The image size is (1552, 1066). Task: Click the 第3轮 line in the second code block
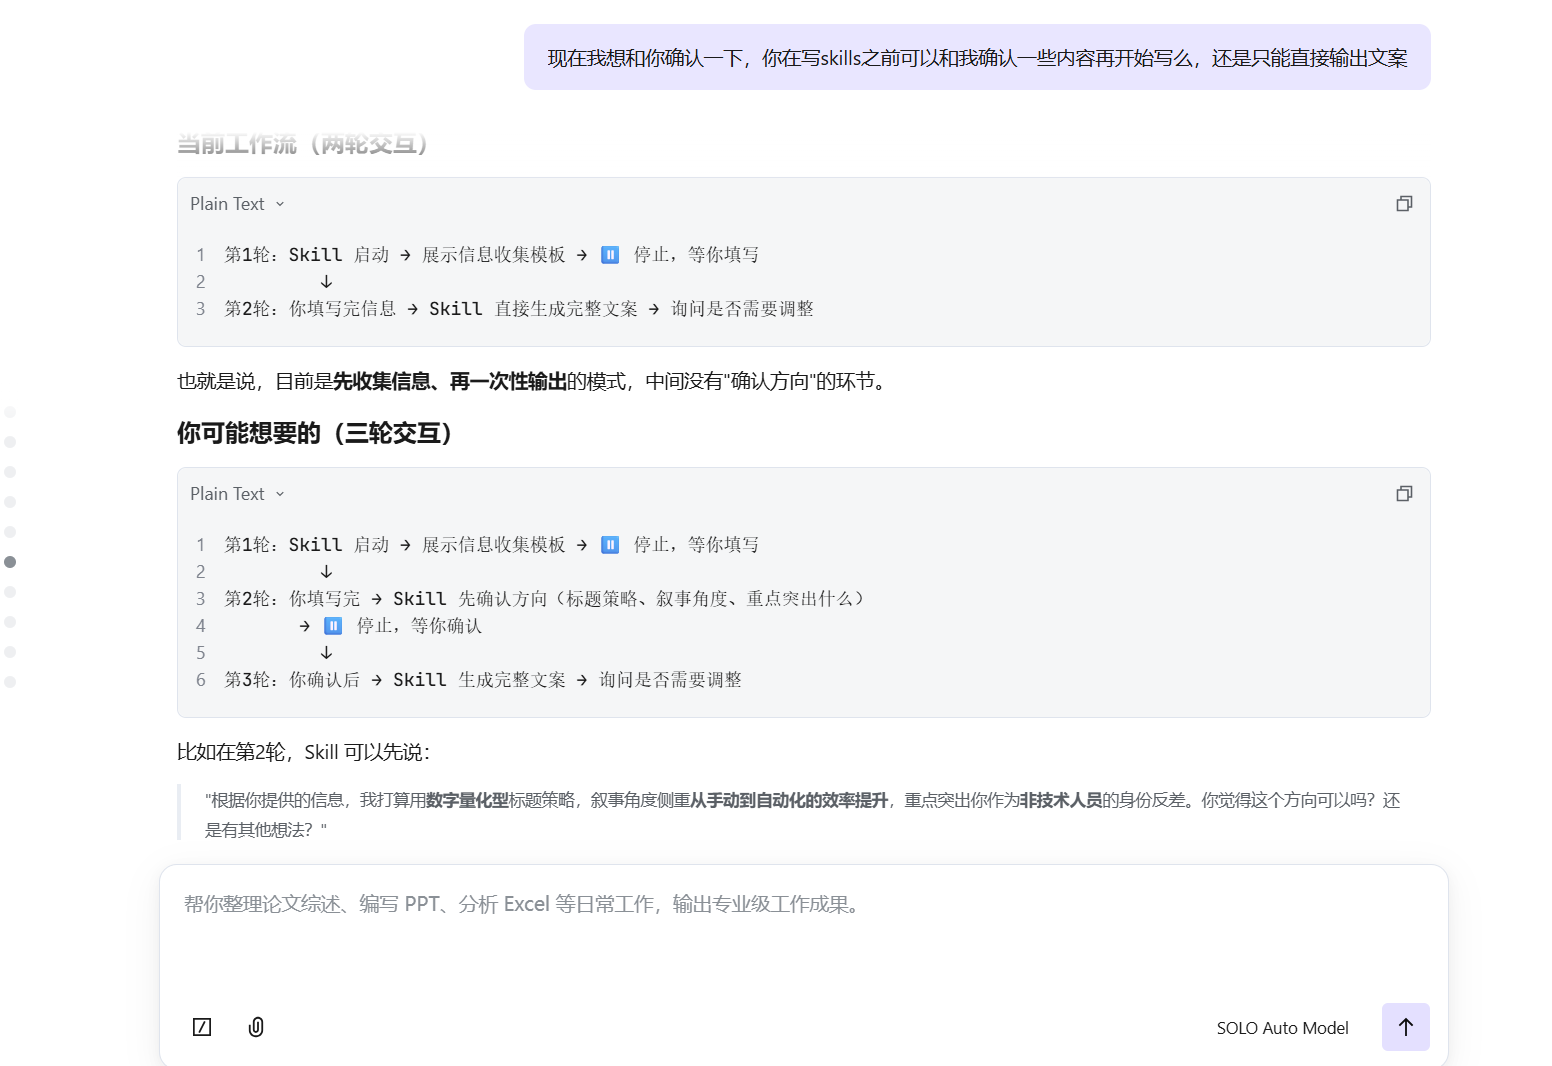click(482, 680)
